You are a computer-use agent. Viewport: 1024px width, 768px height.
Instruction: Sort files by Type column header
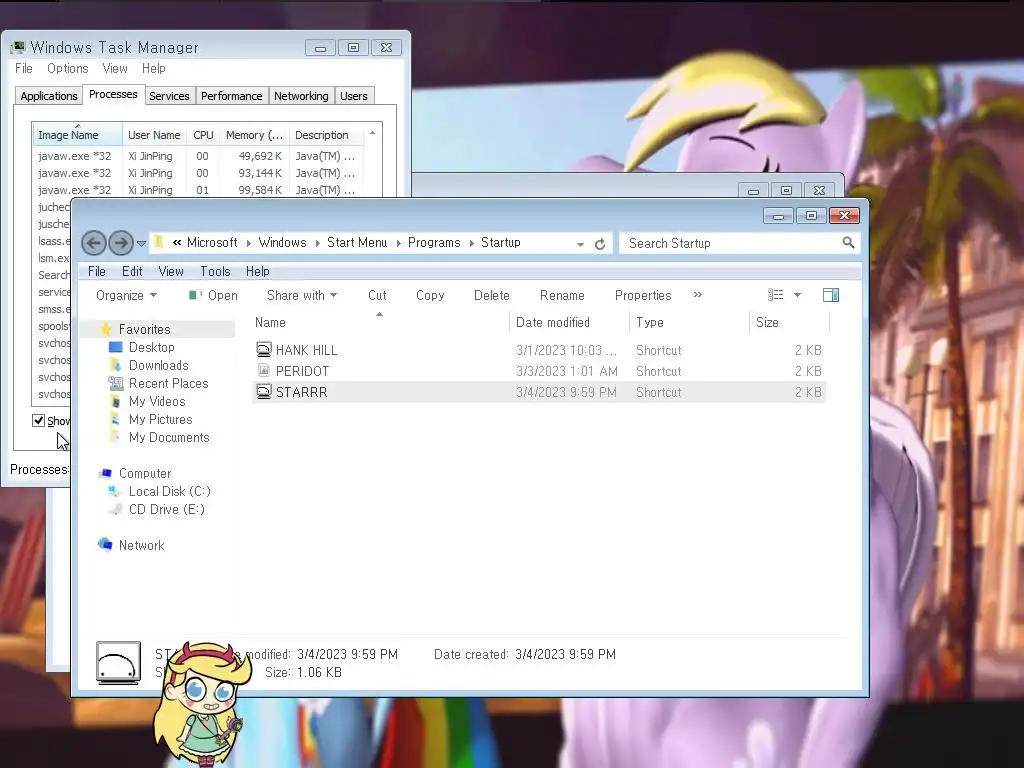tap(649, 323)
